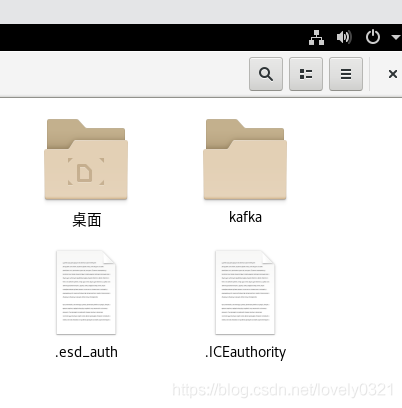This screenshot has width=402, height=408.
Task: Open the search button in file manager toolbar
Action: click(x=266, y=74)
